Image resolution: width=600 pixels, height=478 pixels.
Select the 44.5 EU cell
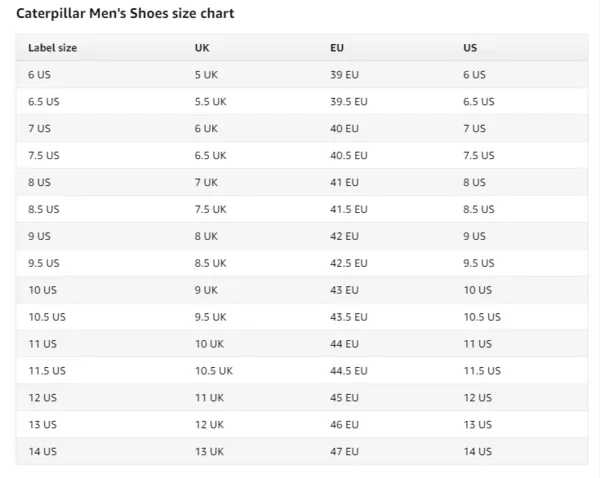pyautogui.click(x=349, y=371)
